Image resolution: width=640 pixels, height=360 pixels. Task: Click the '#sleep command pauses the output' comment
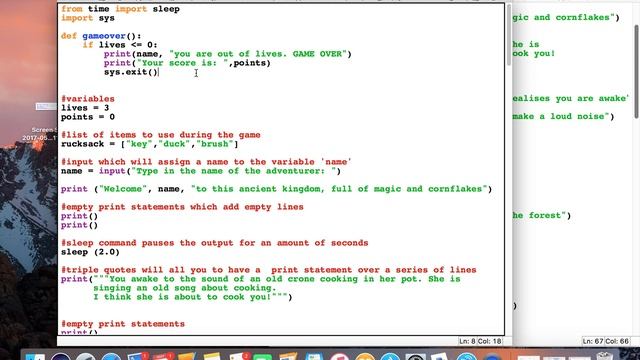point(215,243)
